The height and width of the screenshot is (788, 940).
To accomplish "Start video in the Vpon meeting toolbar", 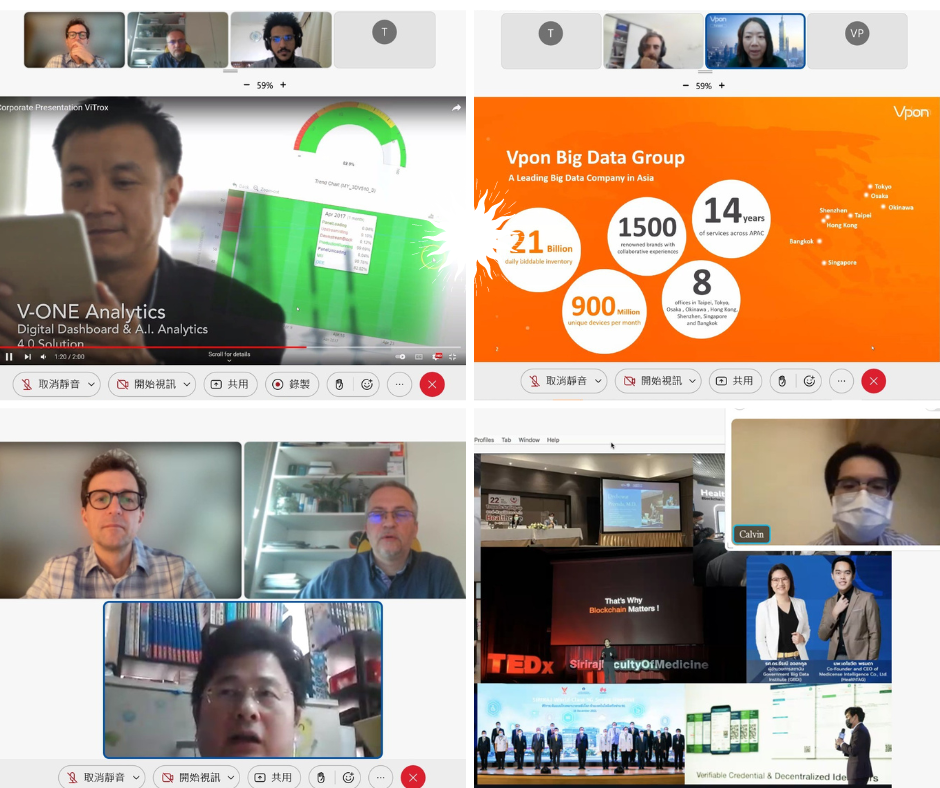I will tap(652, 381).
